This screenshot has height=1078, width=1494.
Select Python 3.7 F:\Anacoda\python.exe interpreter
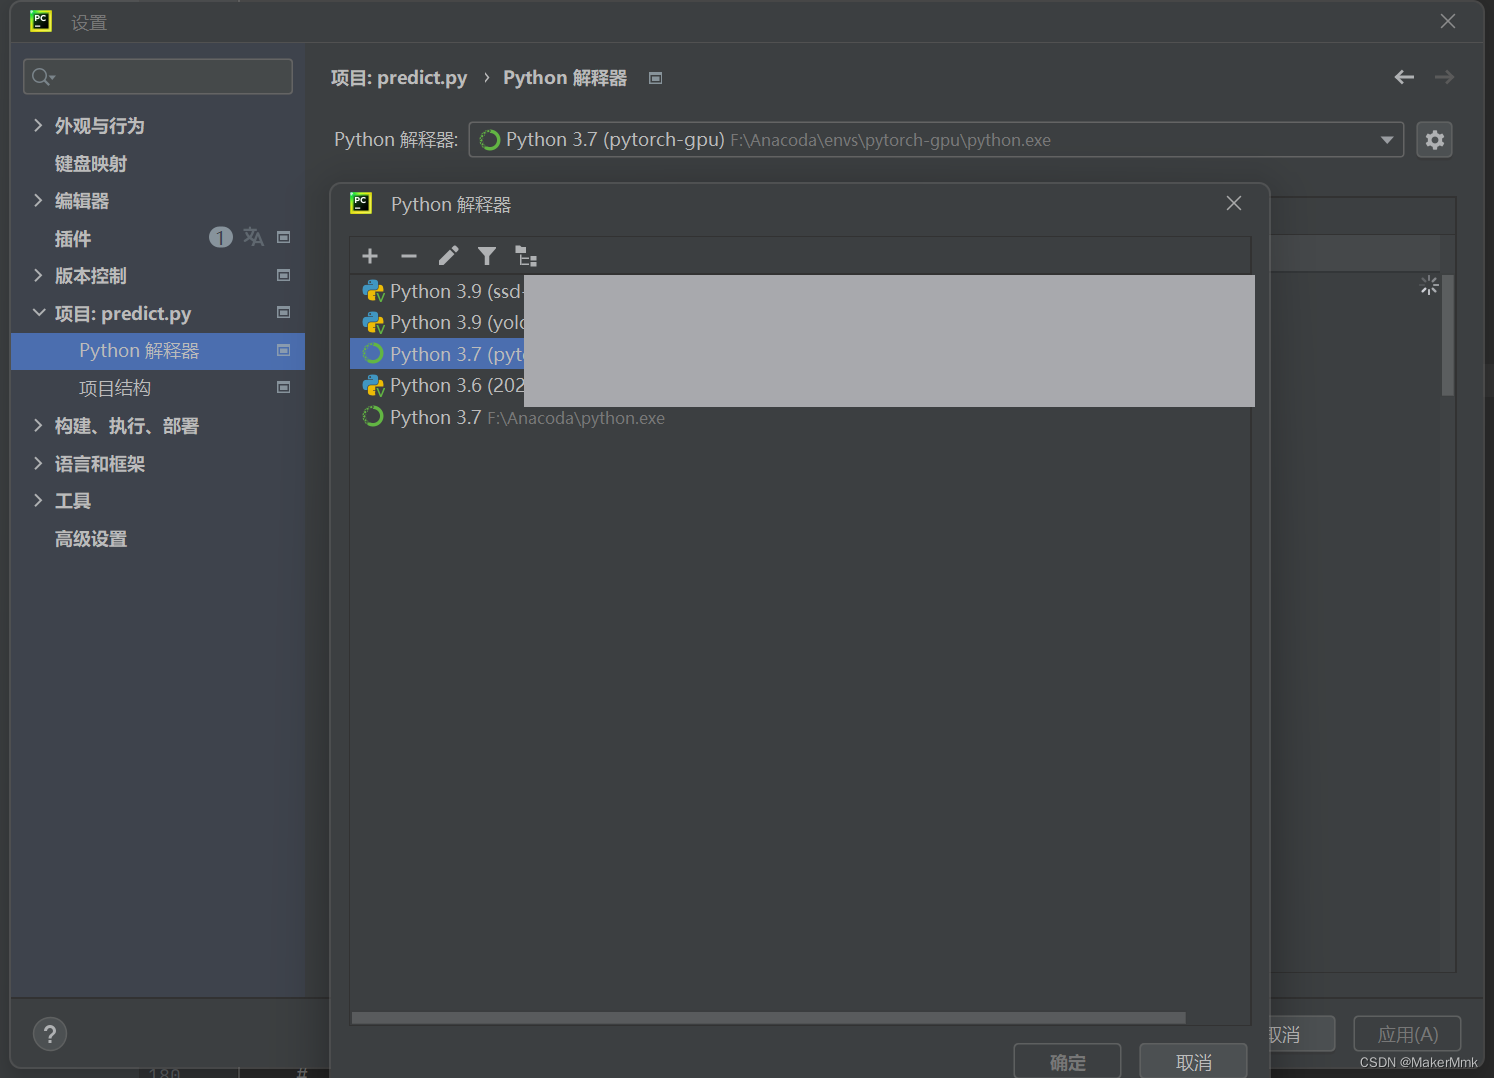point(800,417)
